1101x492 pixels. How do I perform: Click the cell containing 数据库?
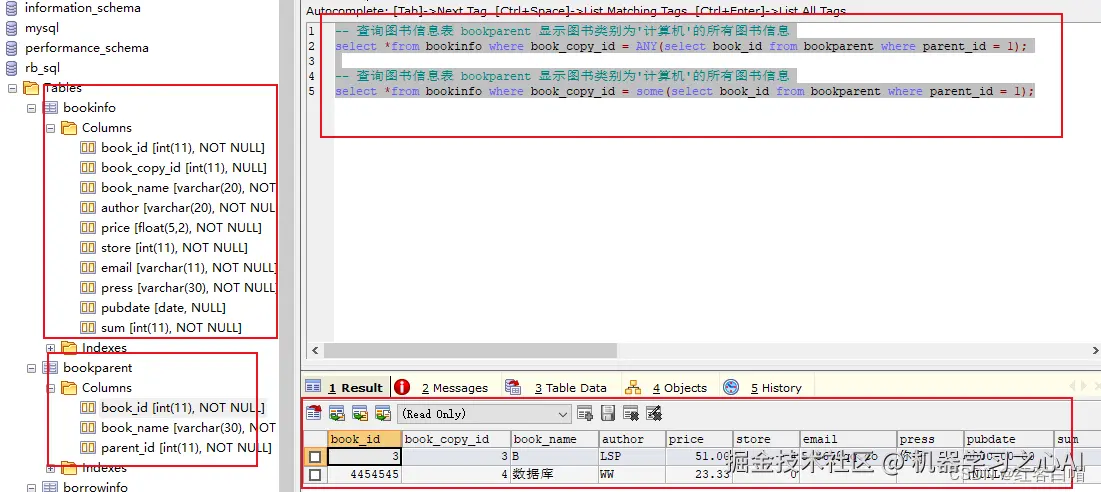554,474
